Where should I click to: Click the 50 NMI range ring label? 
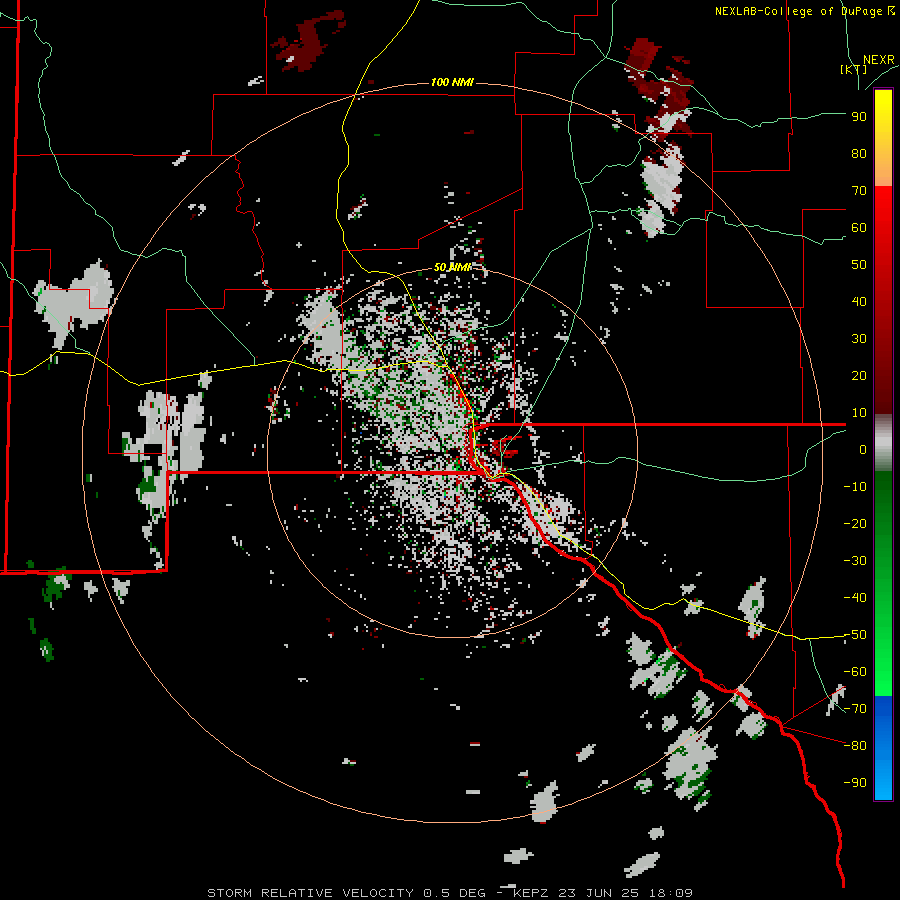(x=452, y=267)
